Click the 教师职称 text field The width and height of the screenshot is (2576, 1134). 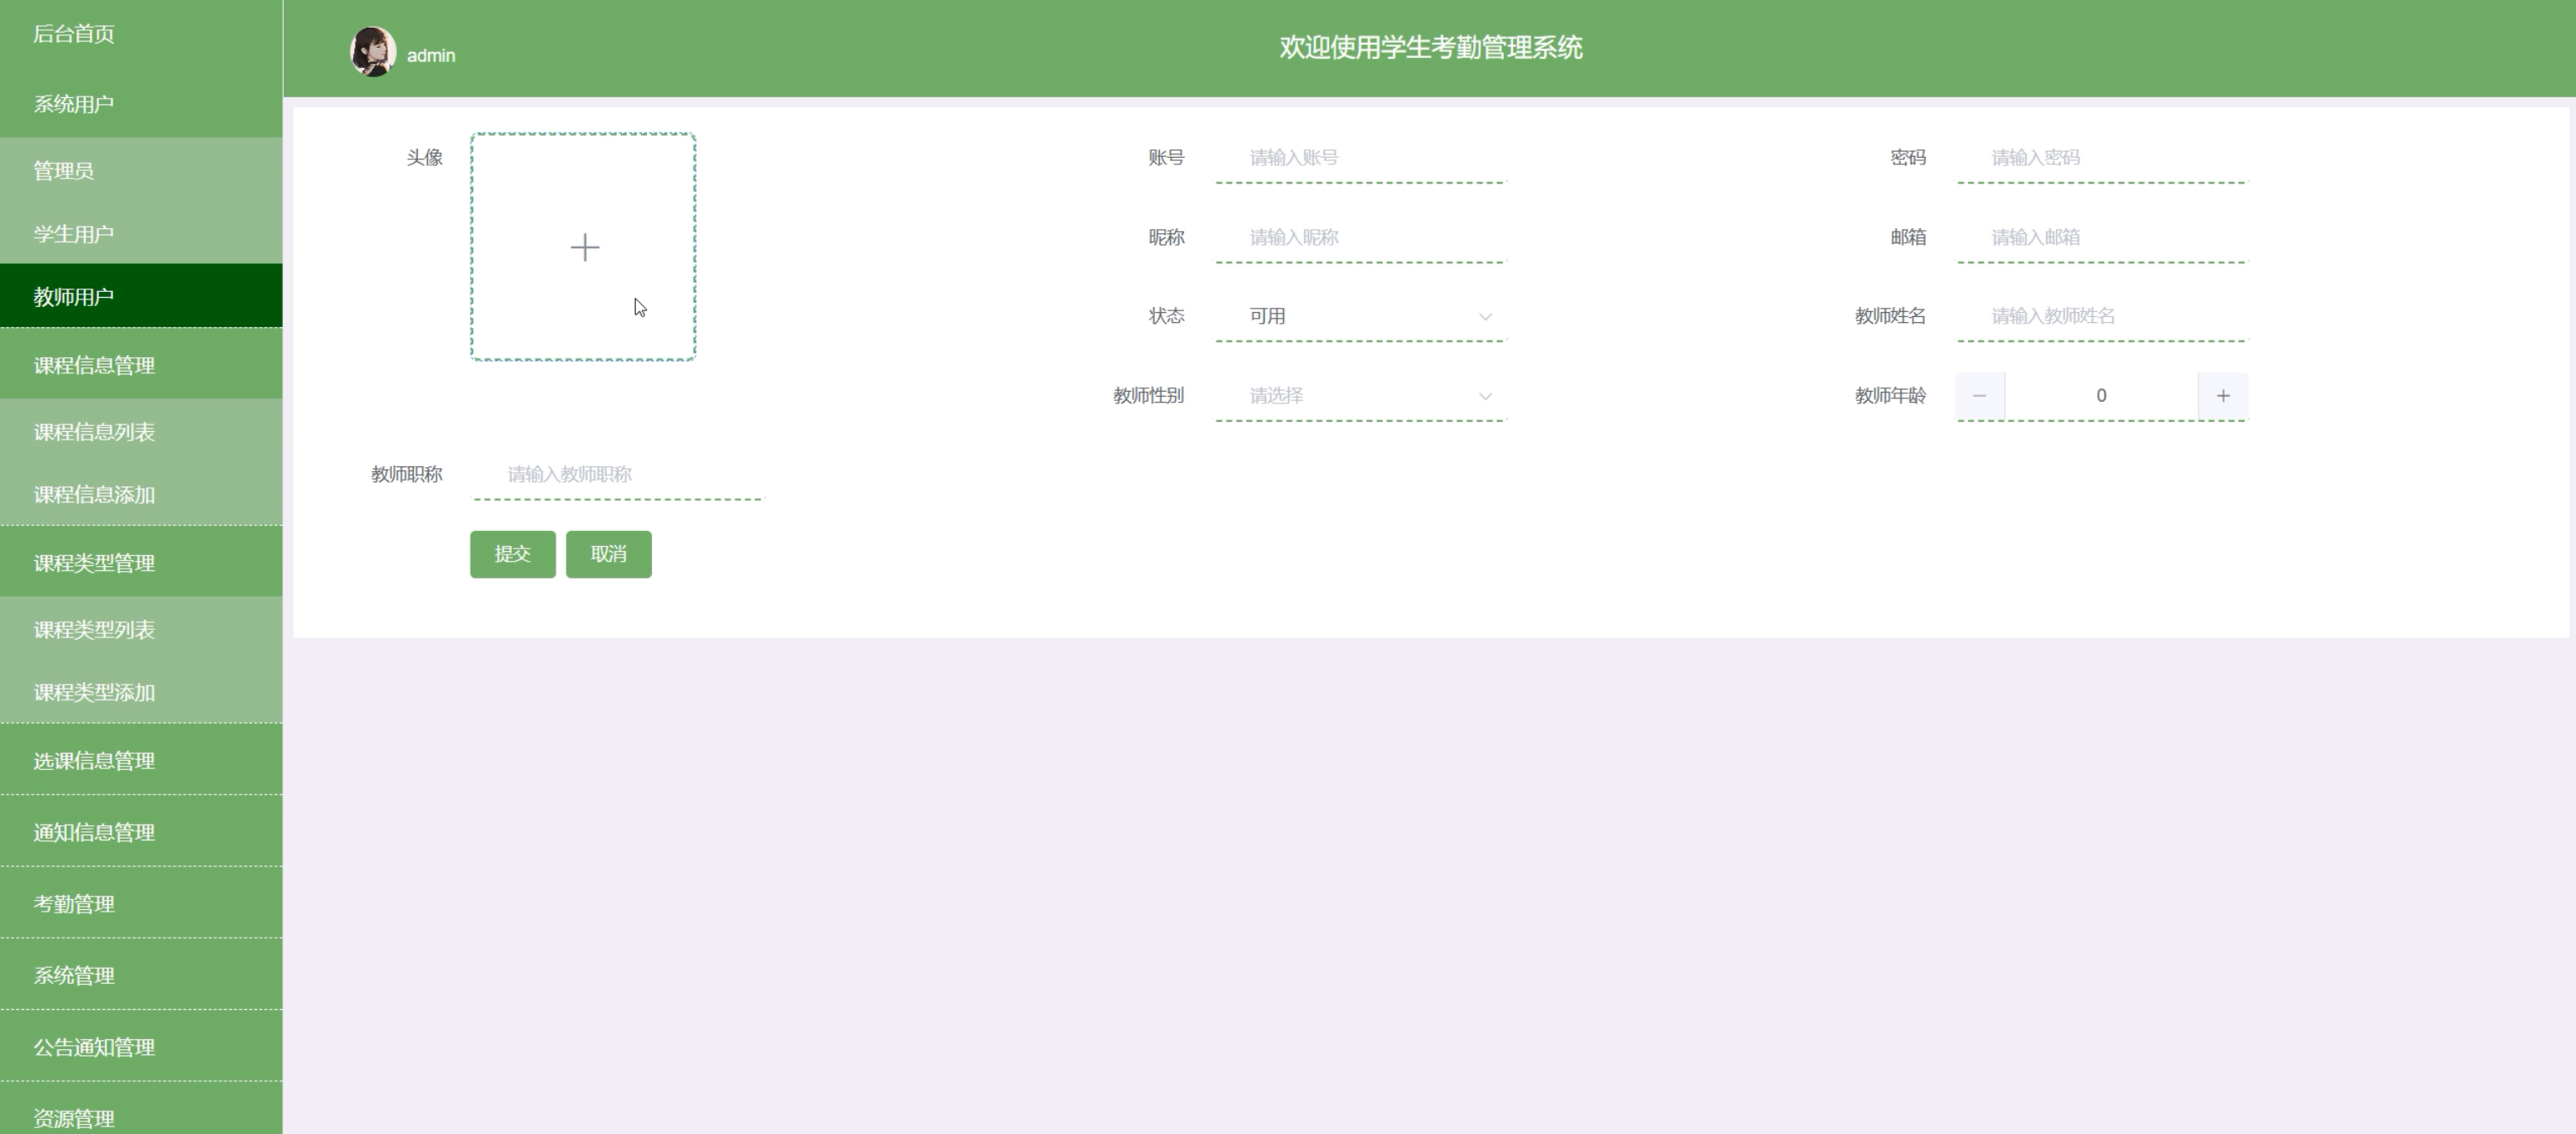618,474
